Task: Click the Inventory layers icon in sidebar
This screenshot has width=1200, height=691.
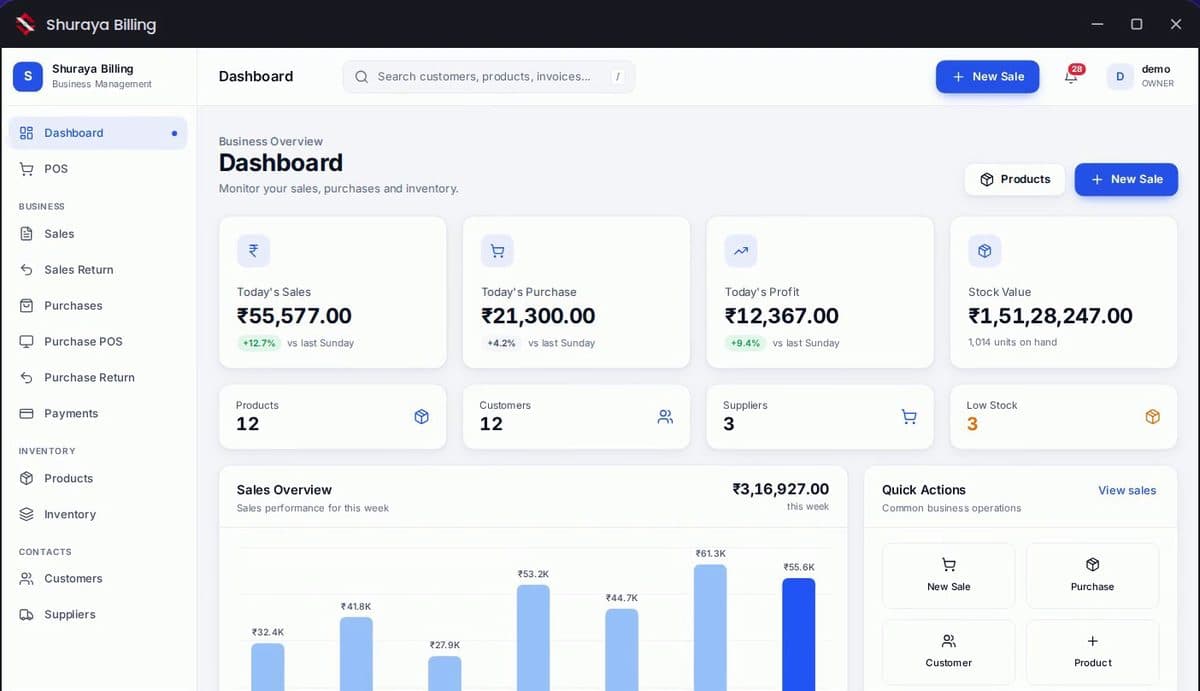Action: (27, 515)
